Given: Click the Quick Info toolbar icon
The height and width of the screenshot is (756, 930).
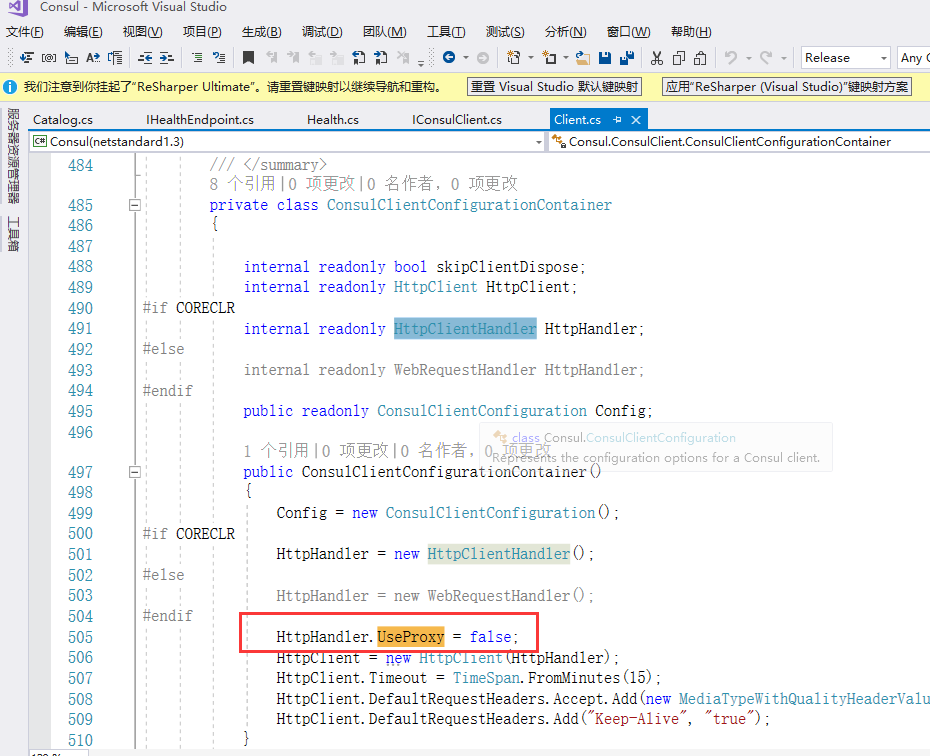Looking at the screenshot, I should point(71,58).
